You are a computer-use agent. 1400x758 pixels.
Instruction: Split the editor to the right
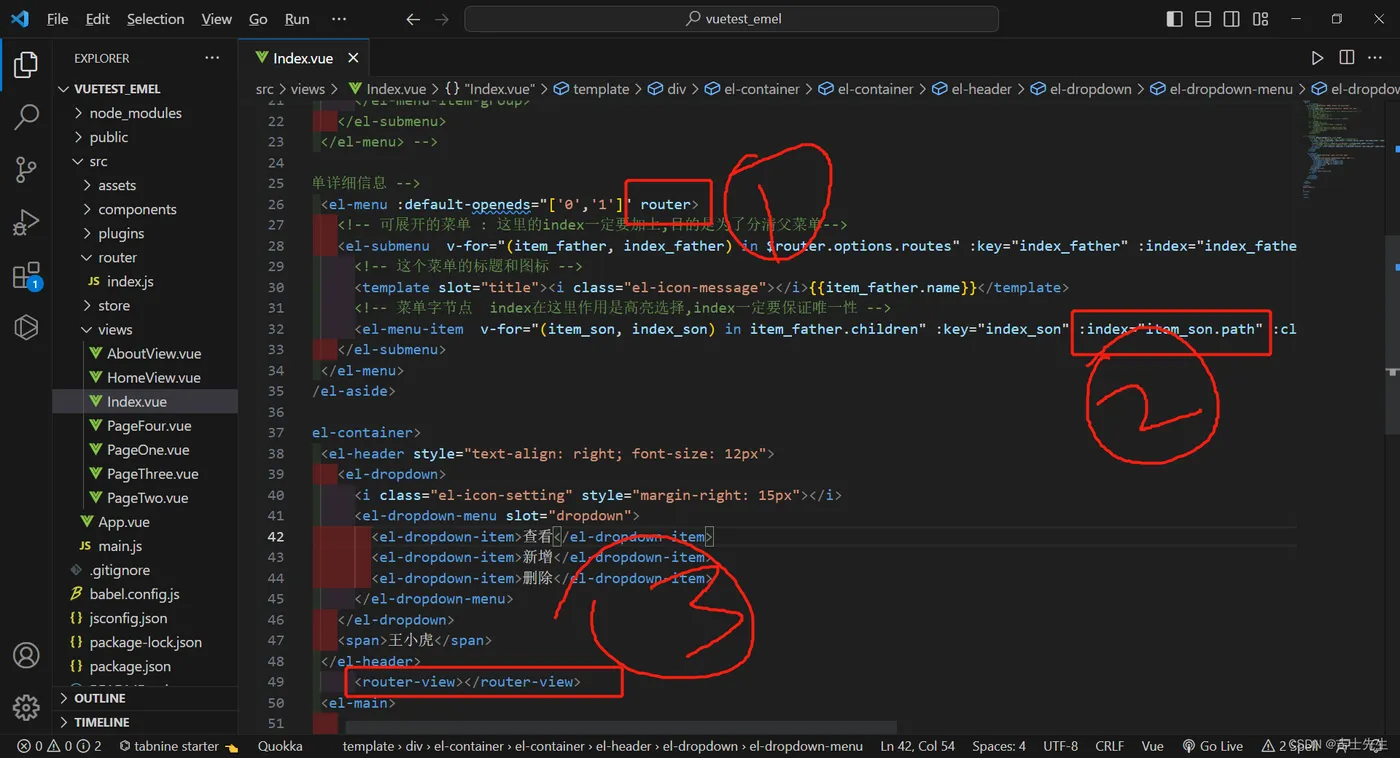1347,58
